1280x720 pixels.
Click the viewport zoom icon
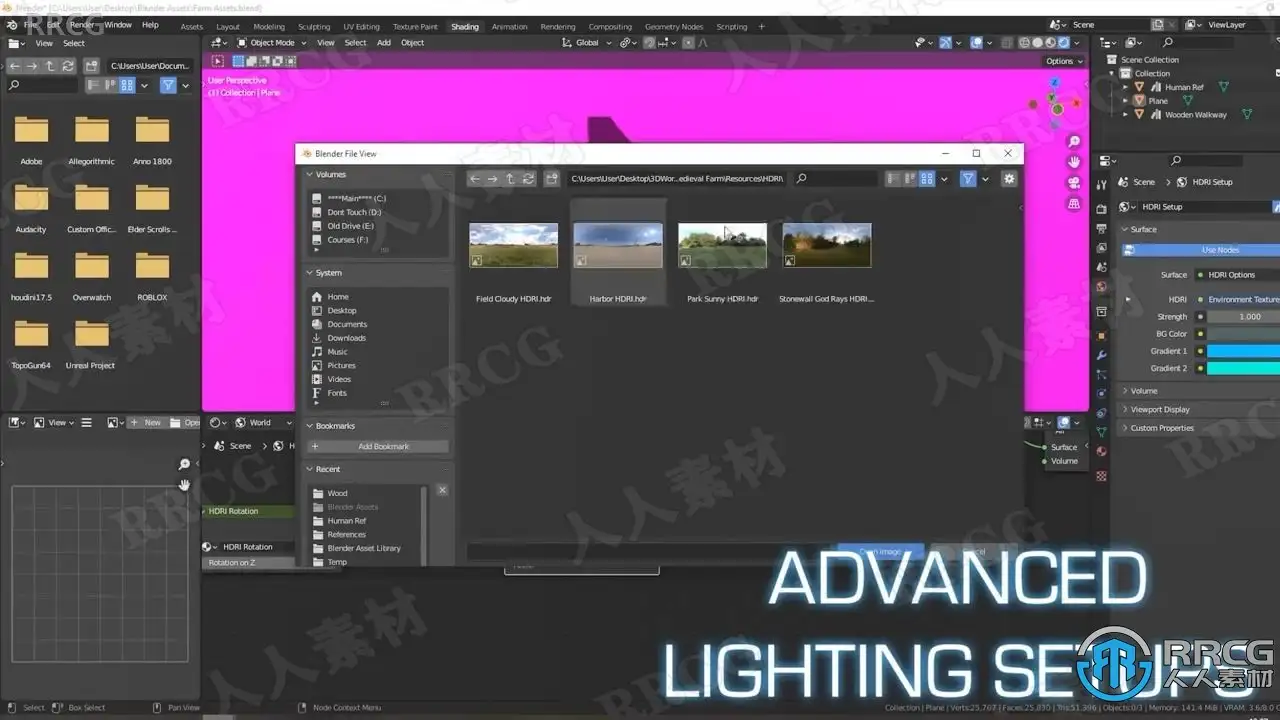tap(1074, 141)
